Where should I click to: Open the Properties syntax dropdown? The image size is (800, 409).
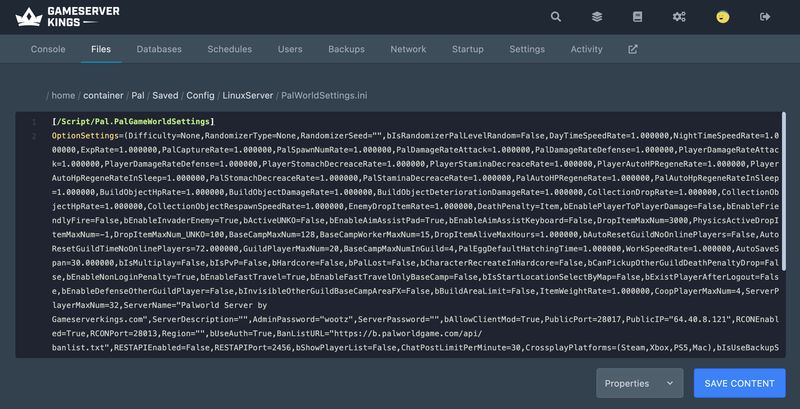640,383
